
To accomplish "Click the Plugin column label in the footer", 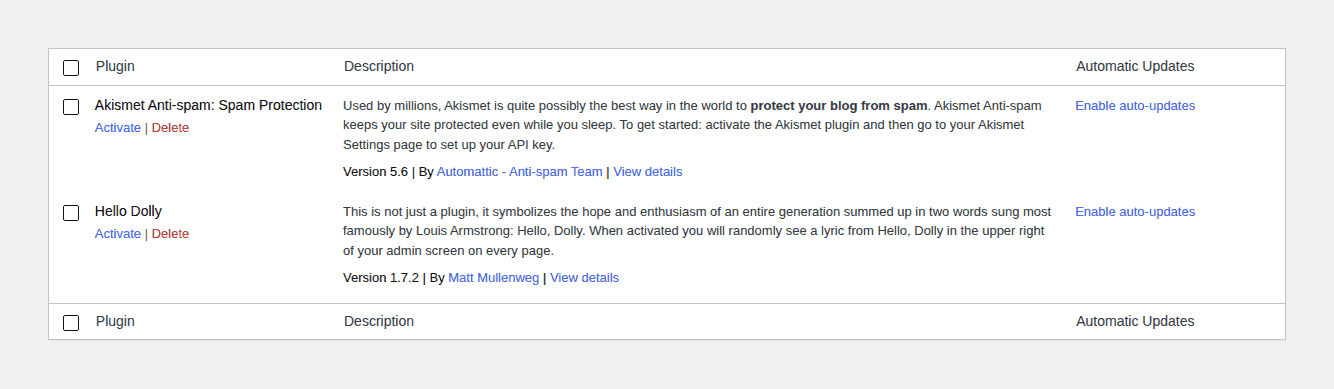I will pyautogui.click(x=115, y=321).
